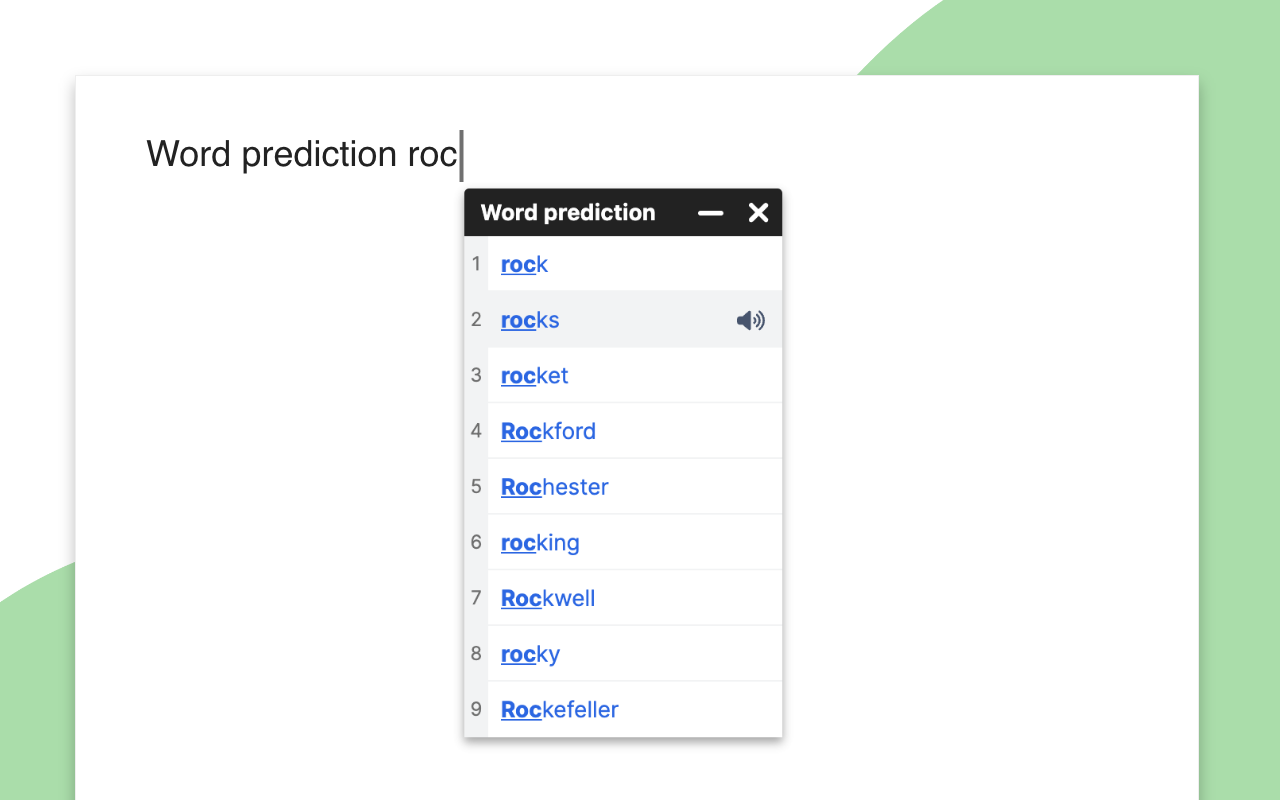Choose the 'rocking' prediction
1280x800 pixels.
[540, 543]
